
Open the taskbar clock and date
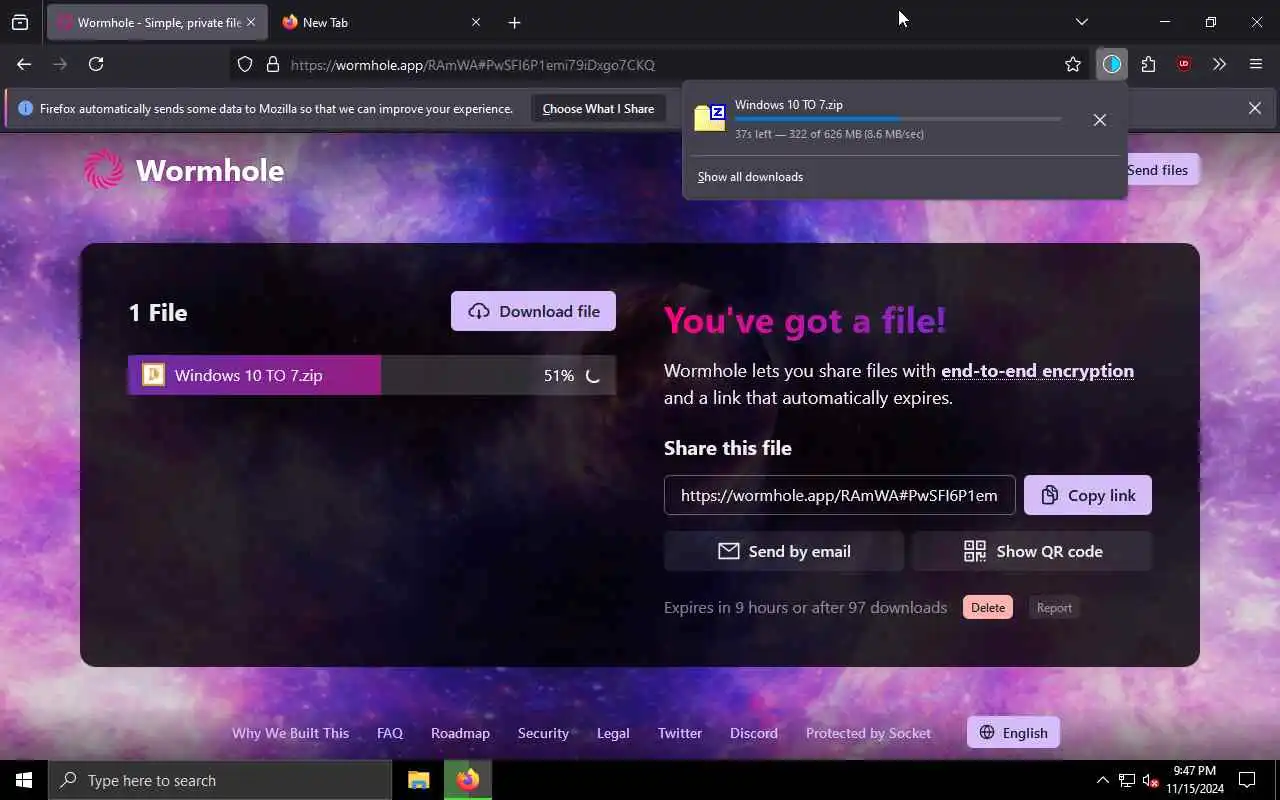pyautogui.click(x=1194, y=780)
